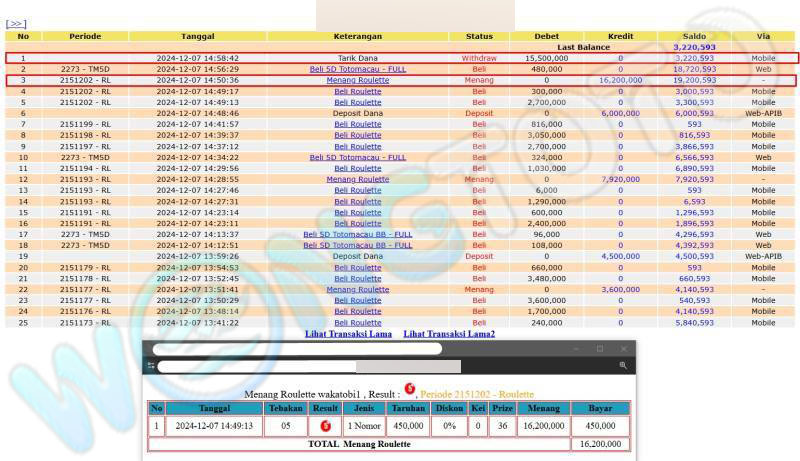The width and height of the screenshot is (800, 461).
Task: Minimize the roulette result popup window
Action: click(x=577, y=349)
